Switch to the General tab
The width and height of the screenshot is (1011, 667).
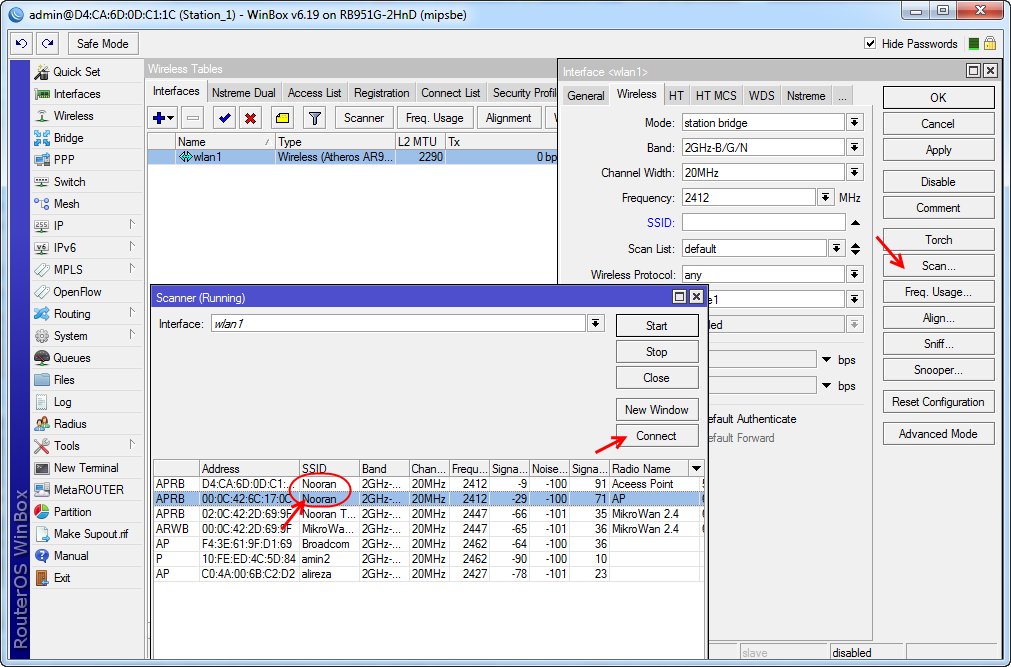585,95
